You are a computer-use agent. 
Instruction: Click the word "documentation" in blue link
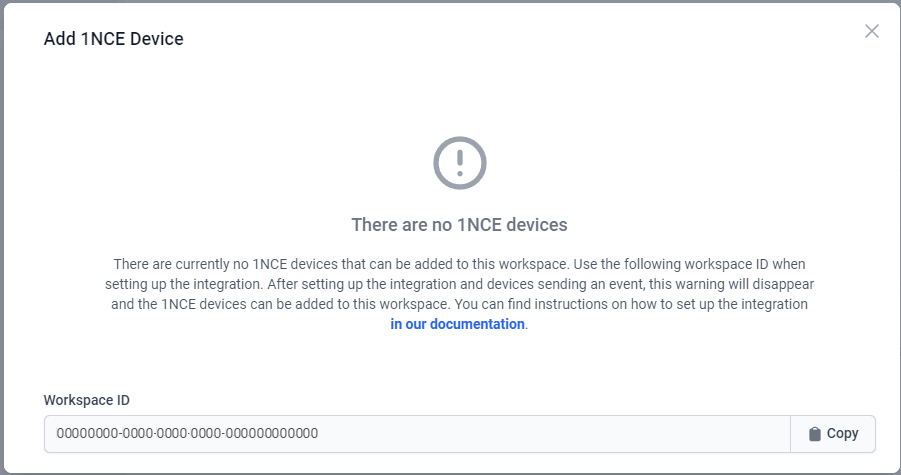click(x=477, y=324)
